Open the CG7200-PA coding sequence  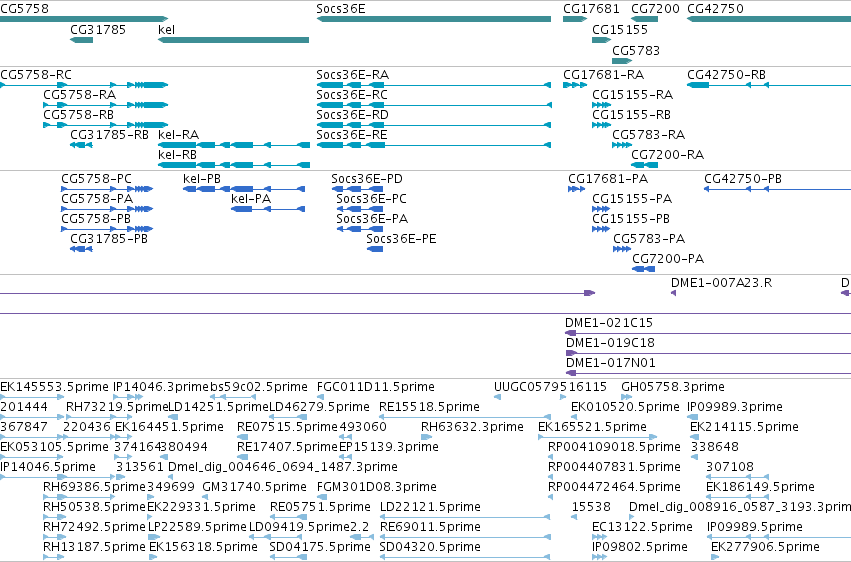point(644,269)
